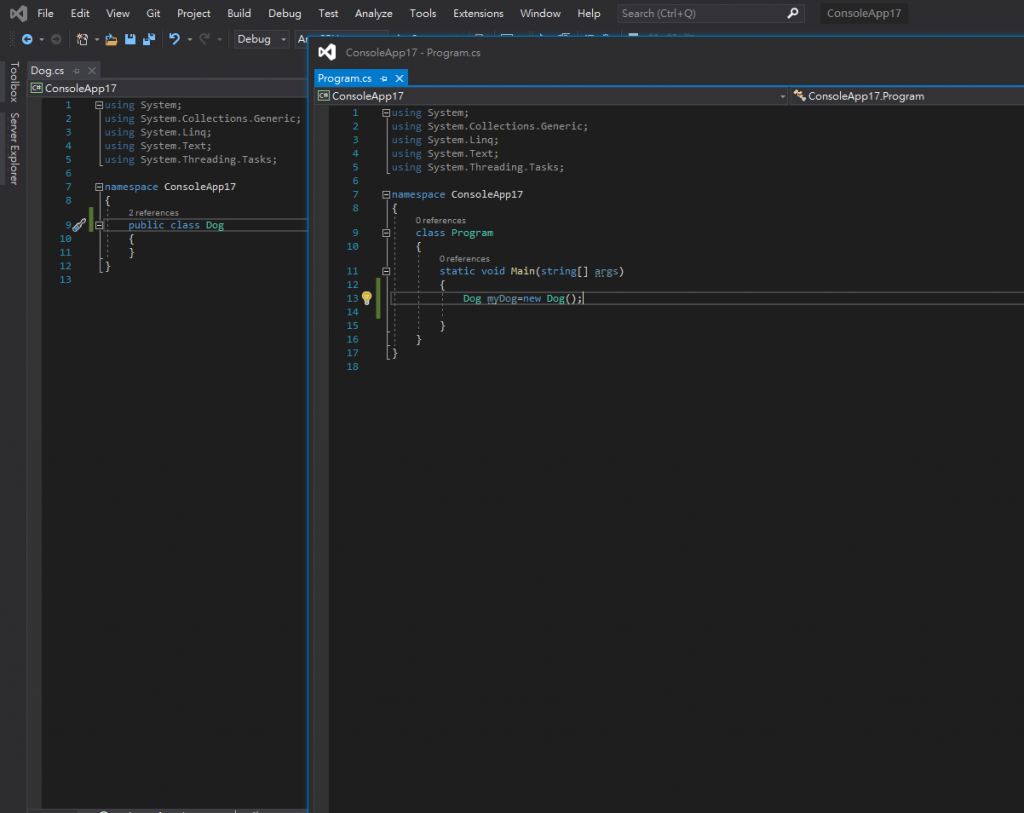Close the Program.cs tab
The width and height of the screenshot is (1024, 813).
pyautogui.click(x=399, y=78)
